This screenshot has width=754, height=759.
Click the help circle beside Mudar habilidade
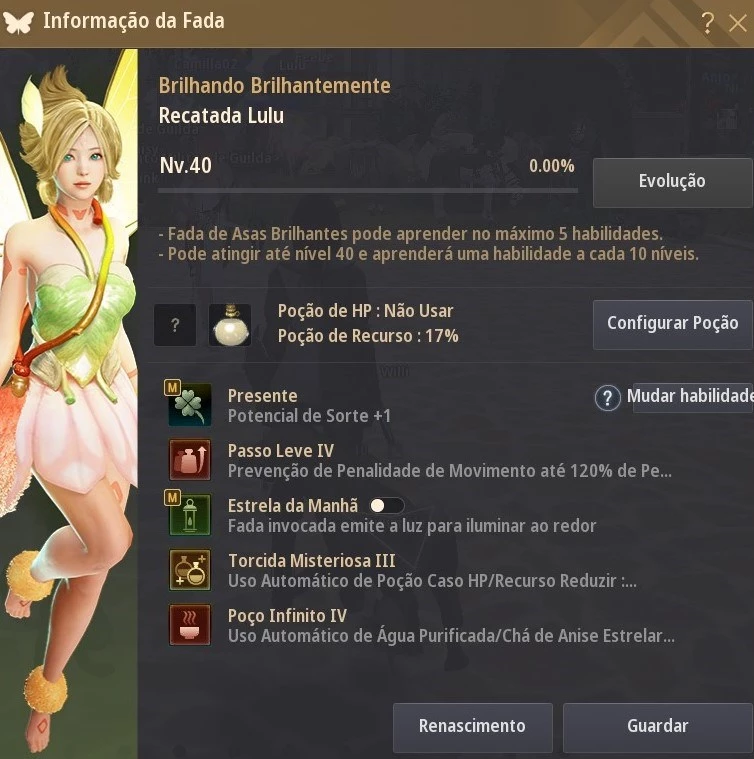(x=607, y=398)
